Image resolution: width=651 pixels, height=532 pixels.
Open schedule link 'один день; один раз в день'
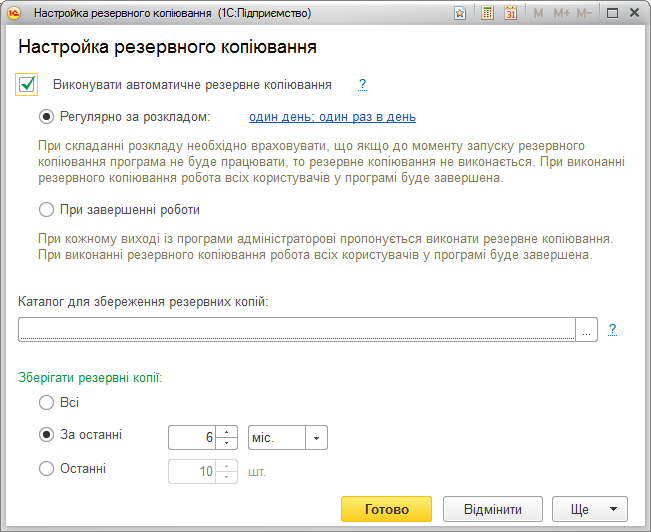click(x=333, y=117)
